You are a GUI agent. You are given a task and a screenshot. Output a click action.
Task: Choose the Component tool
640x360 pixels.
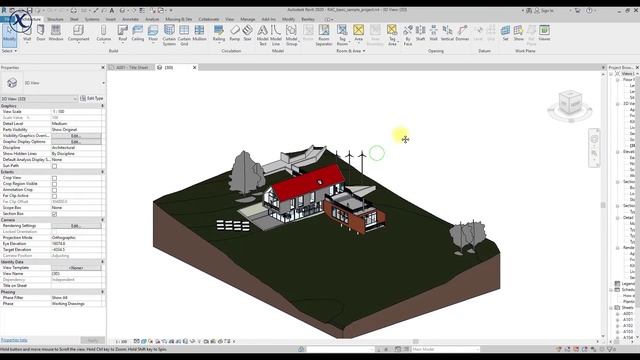(x=78, y=33)
